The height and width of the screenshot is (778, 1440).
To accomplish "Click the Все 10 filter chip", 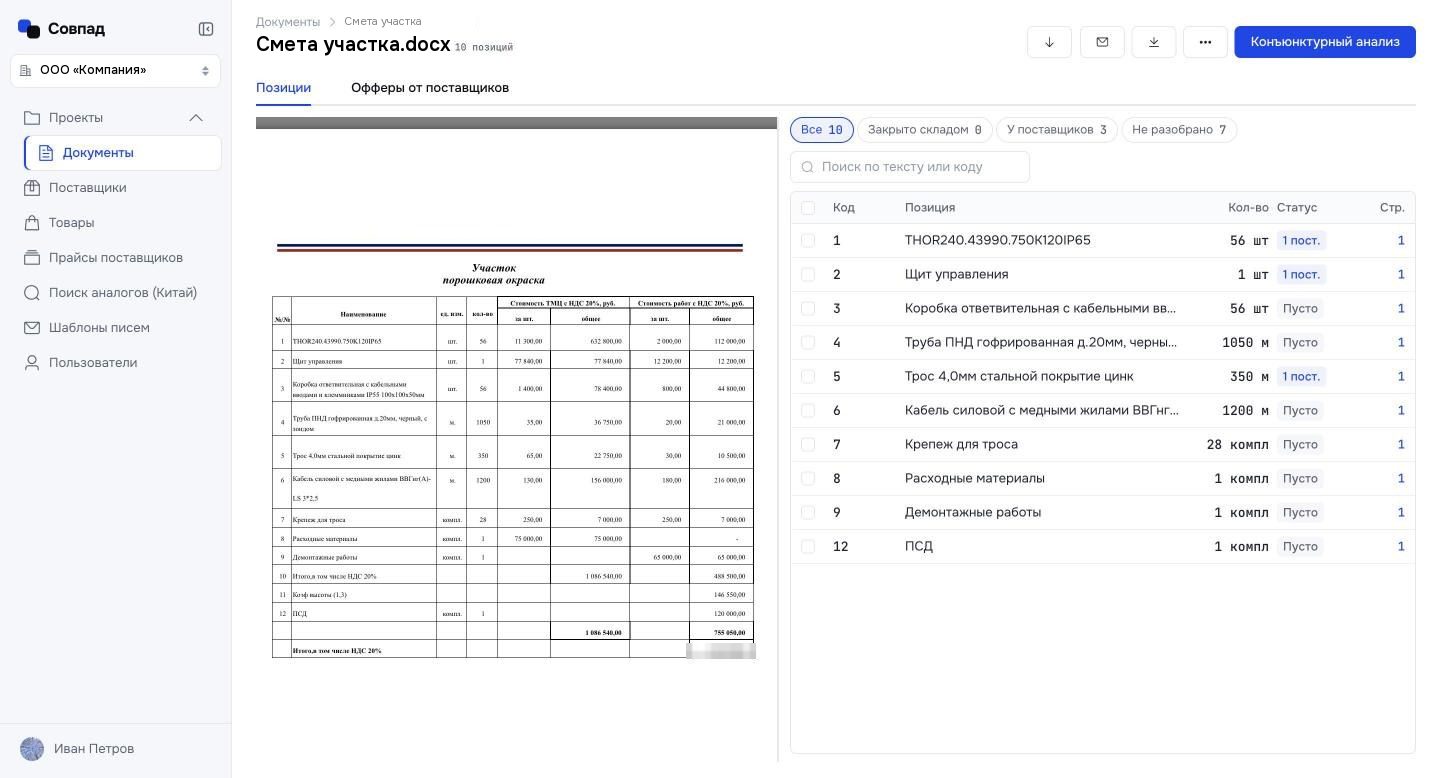I will (x=822, y=130).
